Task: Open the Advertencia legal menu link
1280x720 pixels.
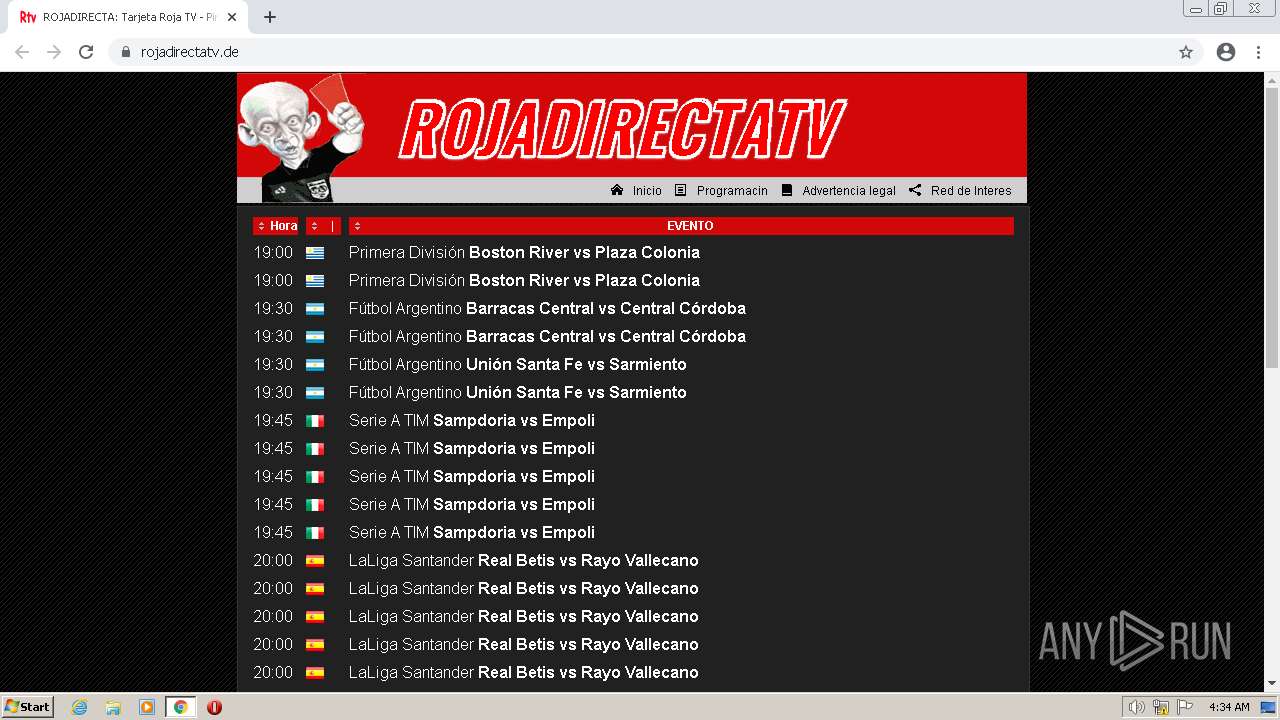Action: pos(849,191)
